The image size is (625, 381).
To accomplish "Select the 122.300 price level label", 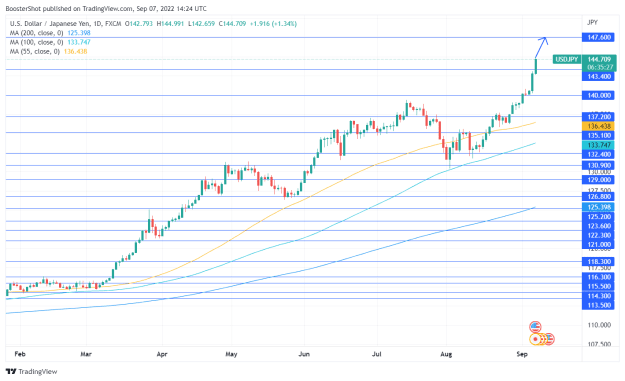I will (599, 236).
